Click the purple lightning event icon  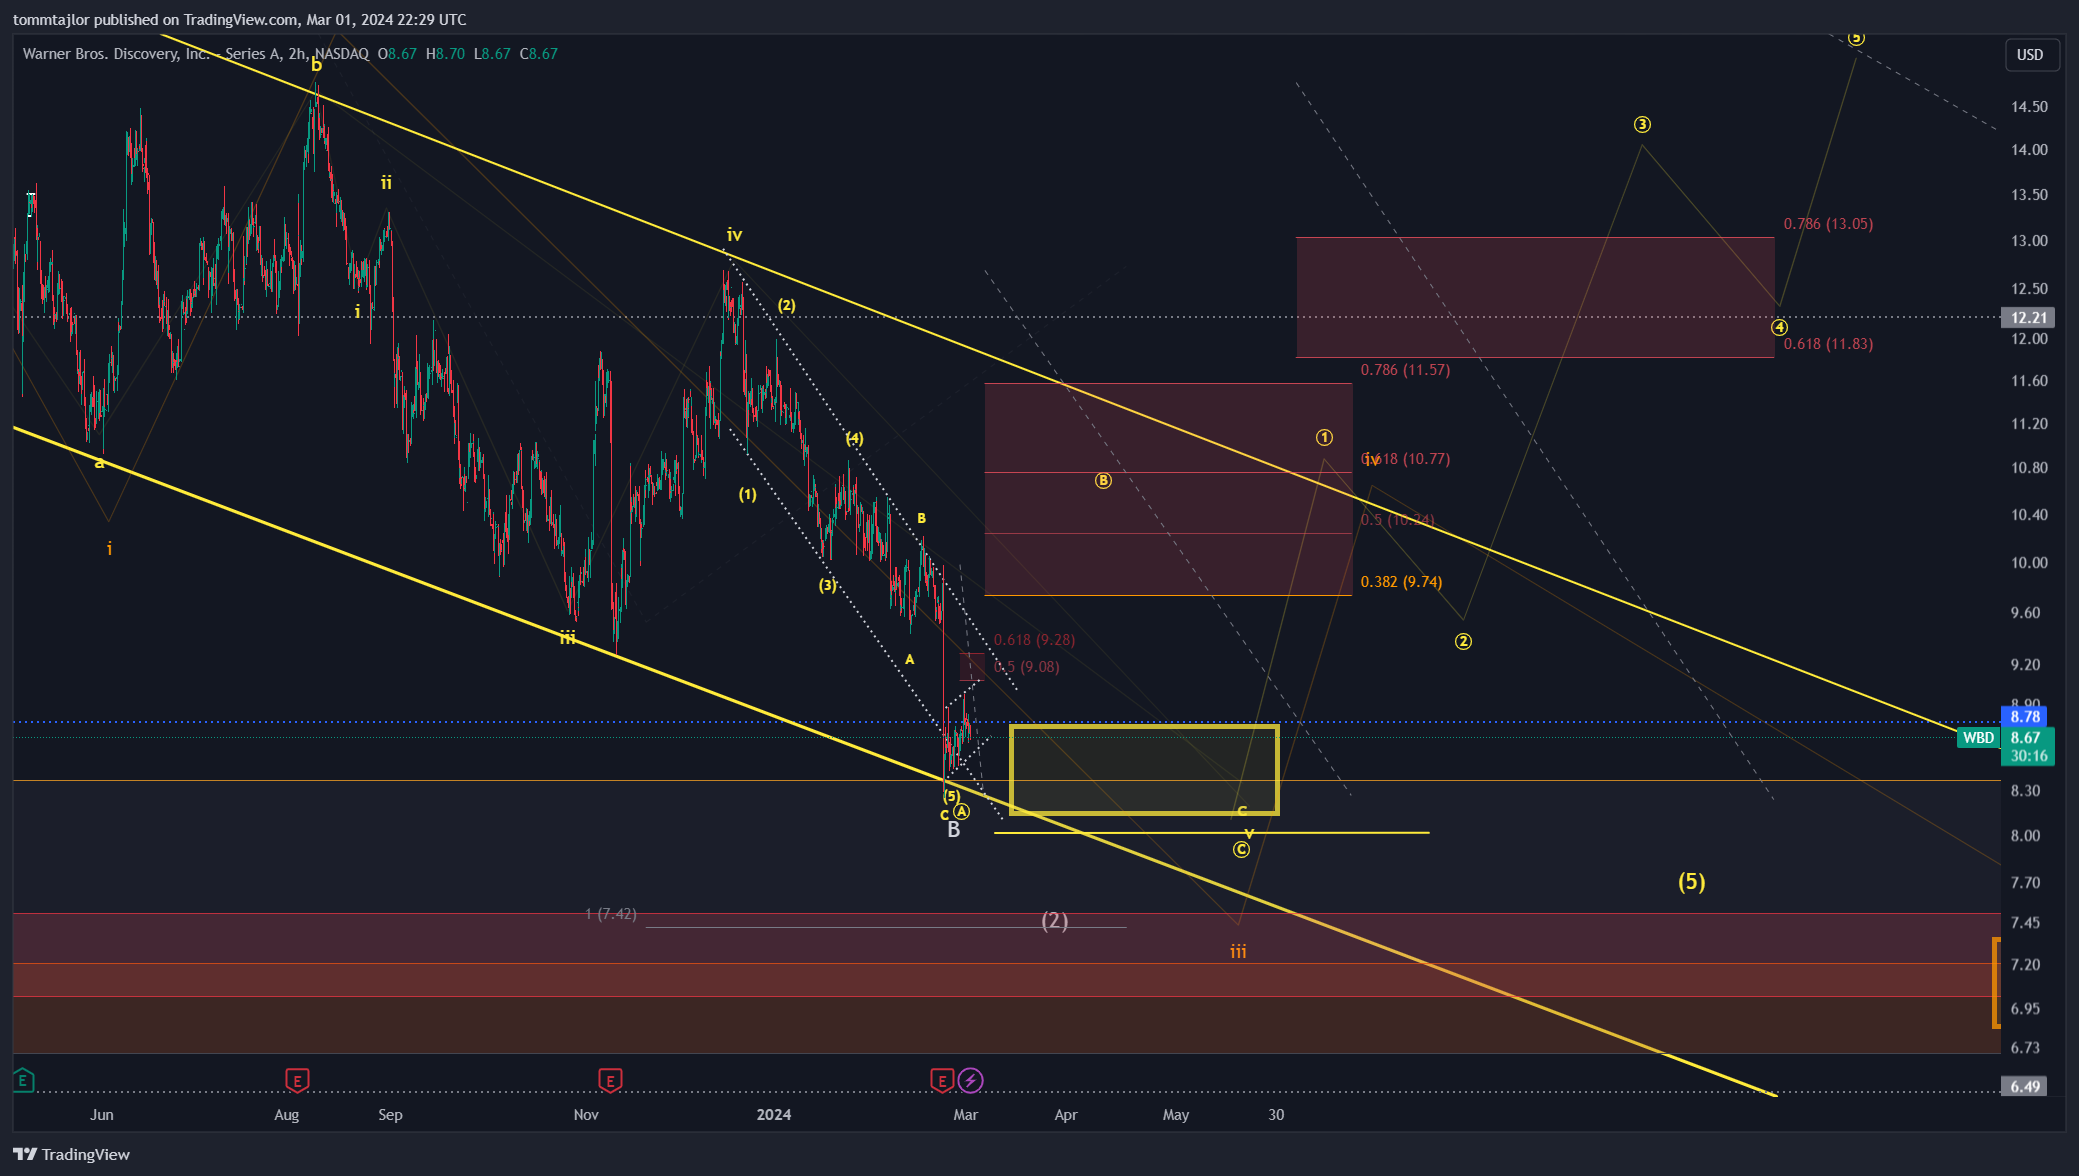(970, 1080)
